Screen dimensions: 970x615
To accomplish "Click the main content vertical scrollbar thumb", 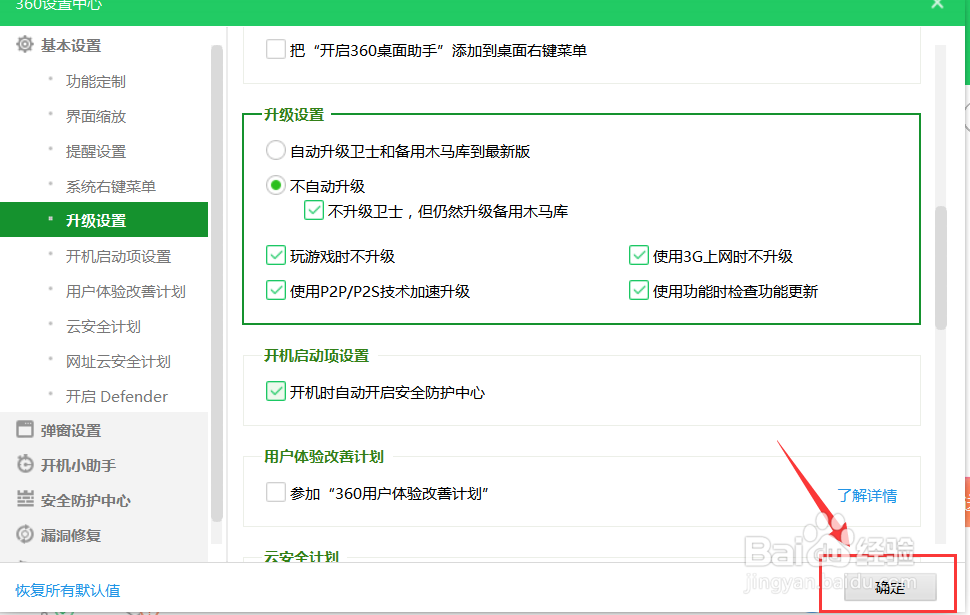I will point(941,267).
